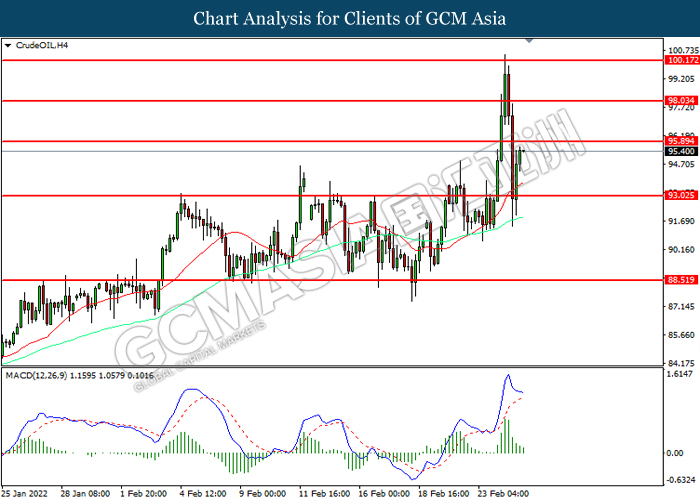Select the 88.519 support price label
This screenshot has height=500, width=700.
682,280
